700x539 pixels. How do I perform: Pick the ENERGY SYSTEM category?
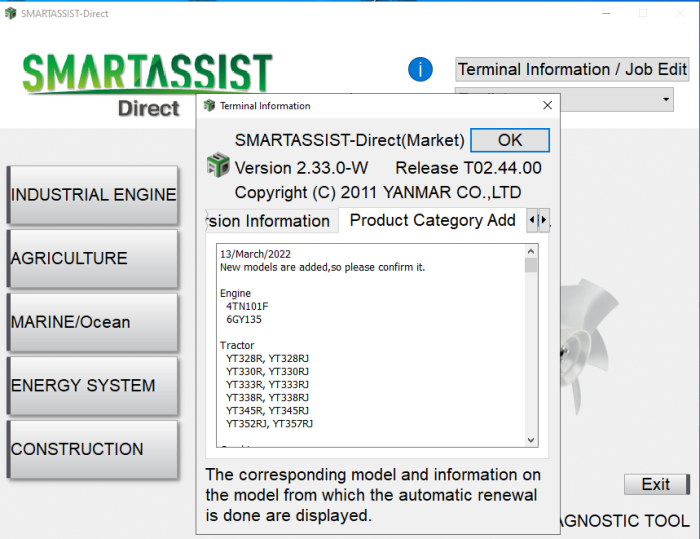93,385
